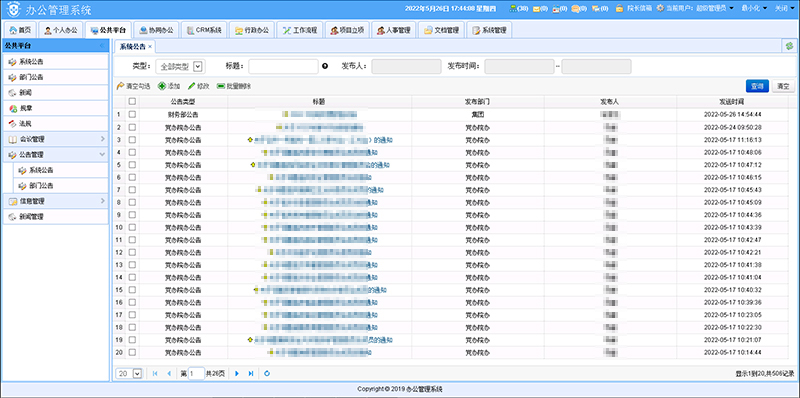The width and height of the screenshot is (800, 398).
Task: Jump to the last page of results
Action: (251, 374)
